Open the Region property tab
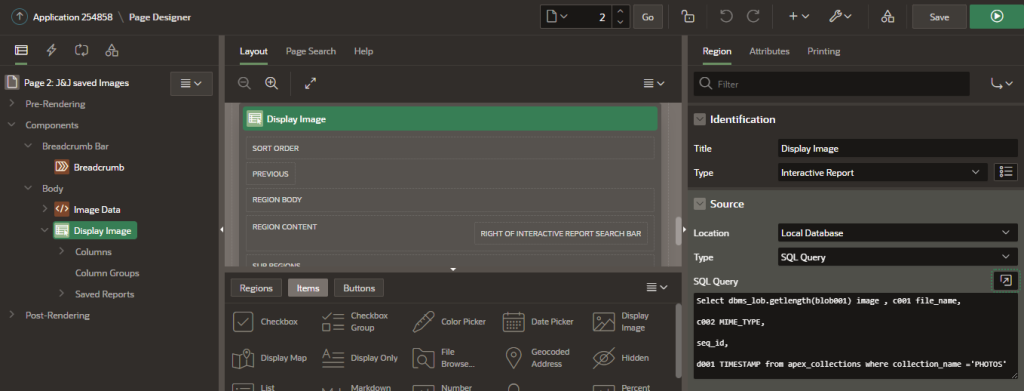 (x=716, y=51)
